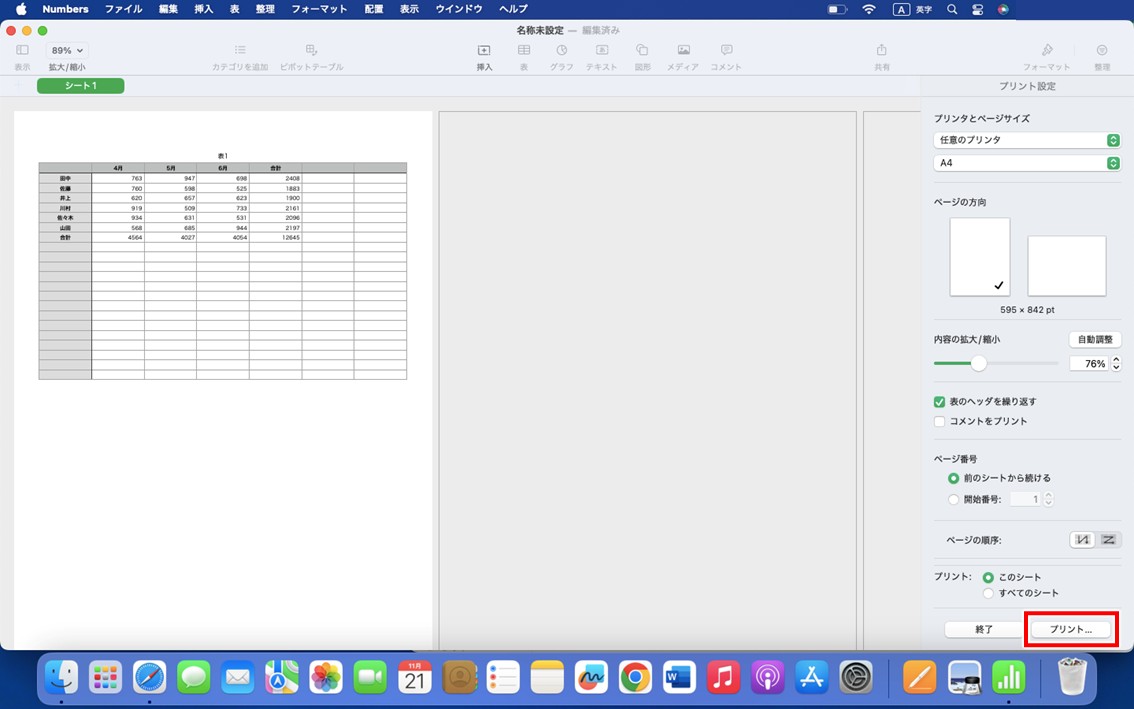
Task: Insert a text box with the テキスト icon
Action: [x=602, y=56]
